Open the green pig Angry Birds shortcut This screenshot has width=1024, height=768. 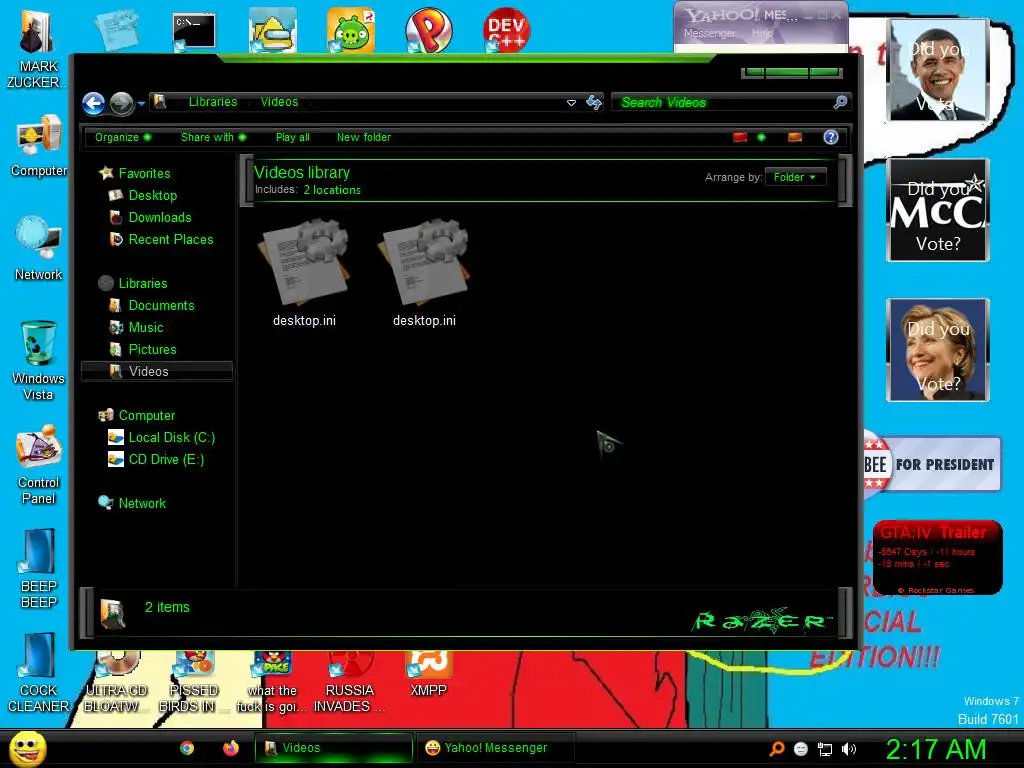click(x=351, y=30)
